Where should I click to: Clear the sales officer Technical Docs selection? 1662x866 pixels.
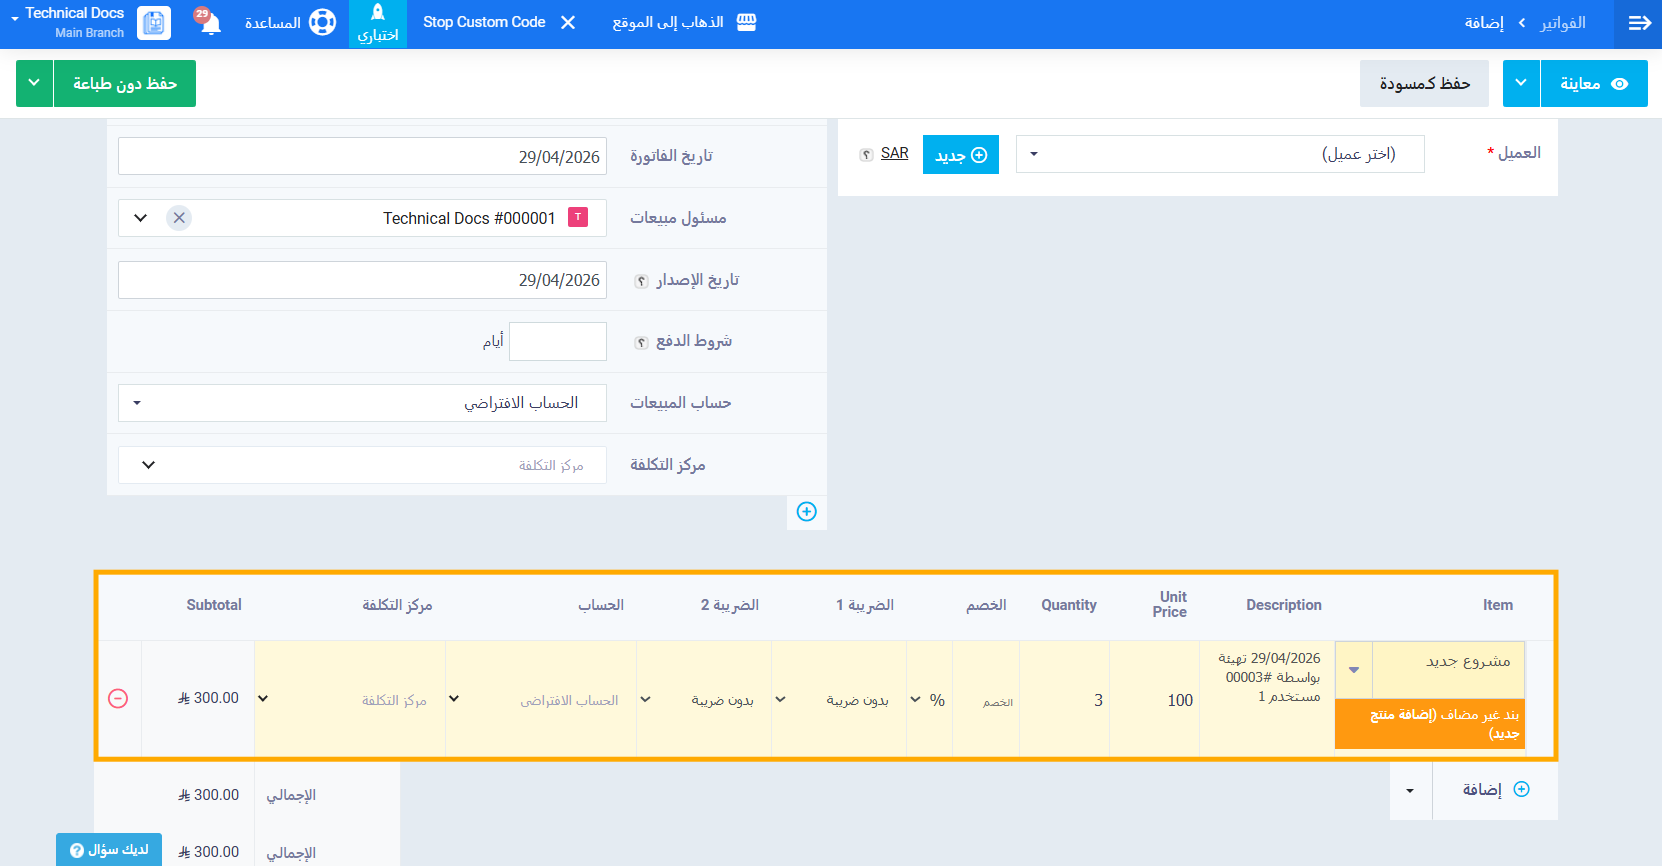(179, 218)
